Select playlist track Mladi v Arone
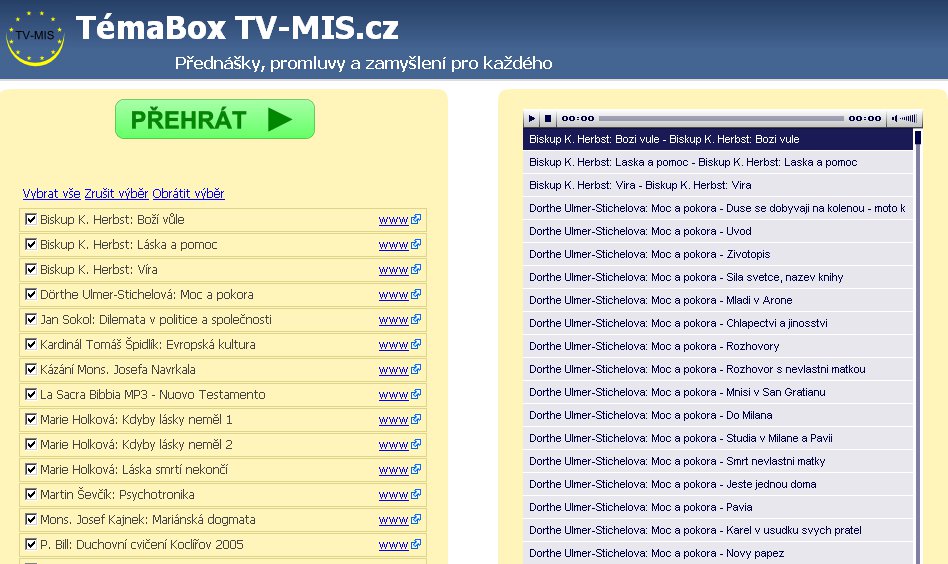The height and width of the screenshot is (564, 948). click(x=718, y=300)
